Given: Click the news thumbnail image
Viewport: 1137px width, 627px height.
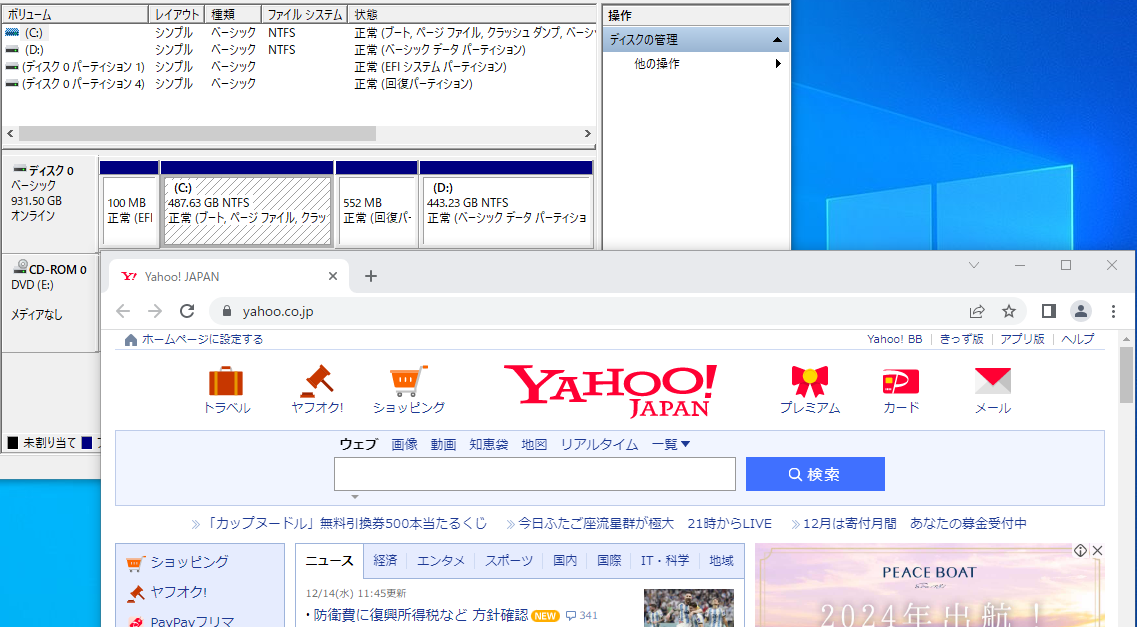Looking at the screenshot, I should click(x=689, y=607).
